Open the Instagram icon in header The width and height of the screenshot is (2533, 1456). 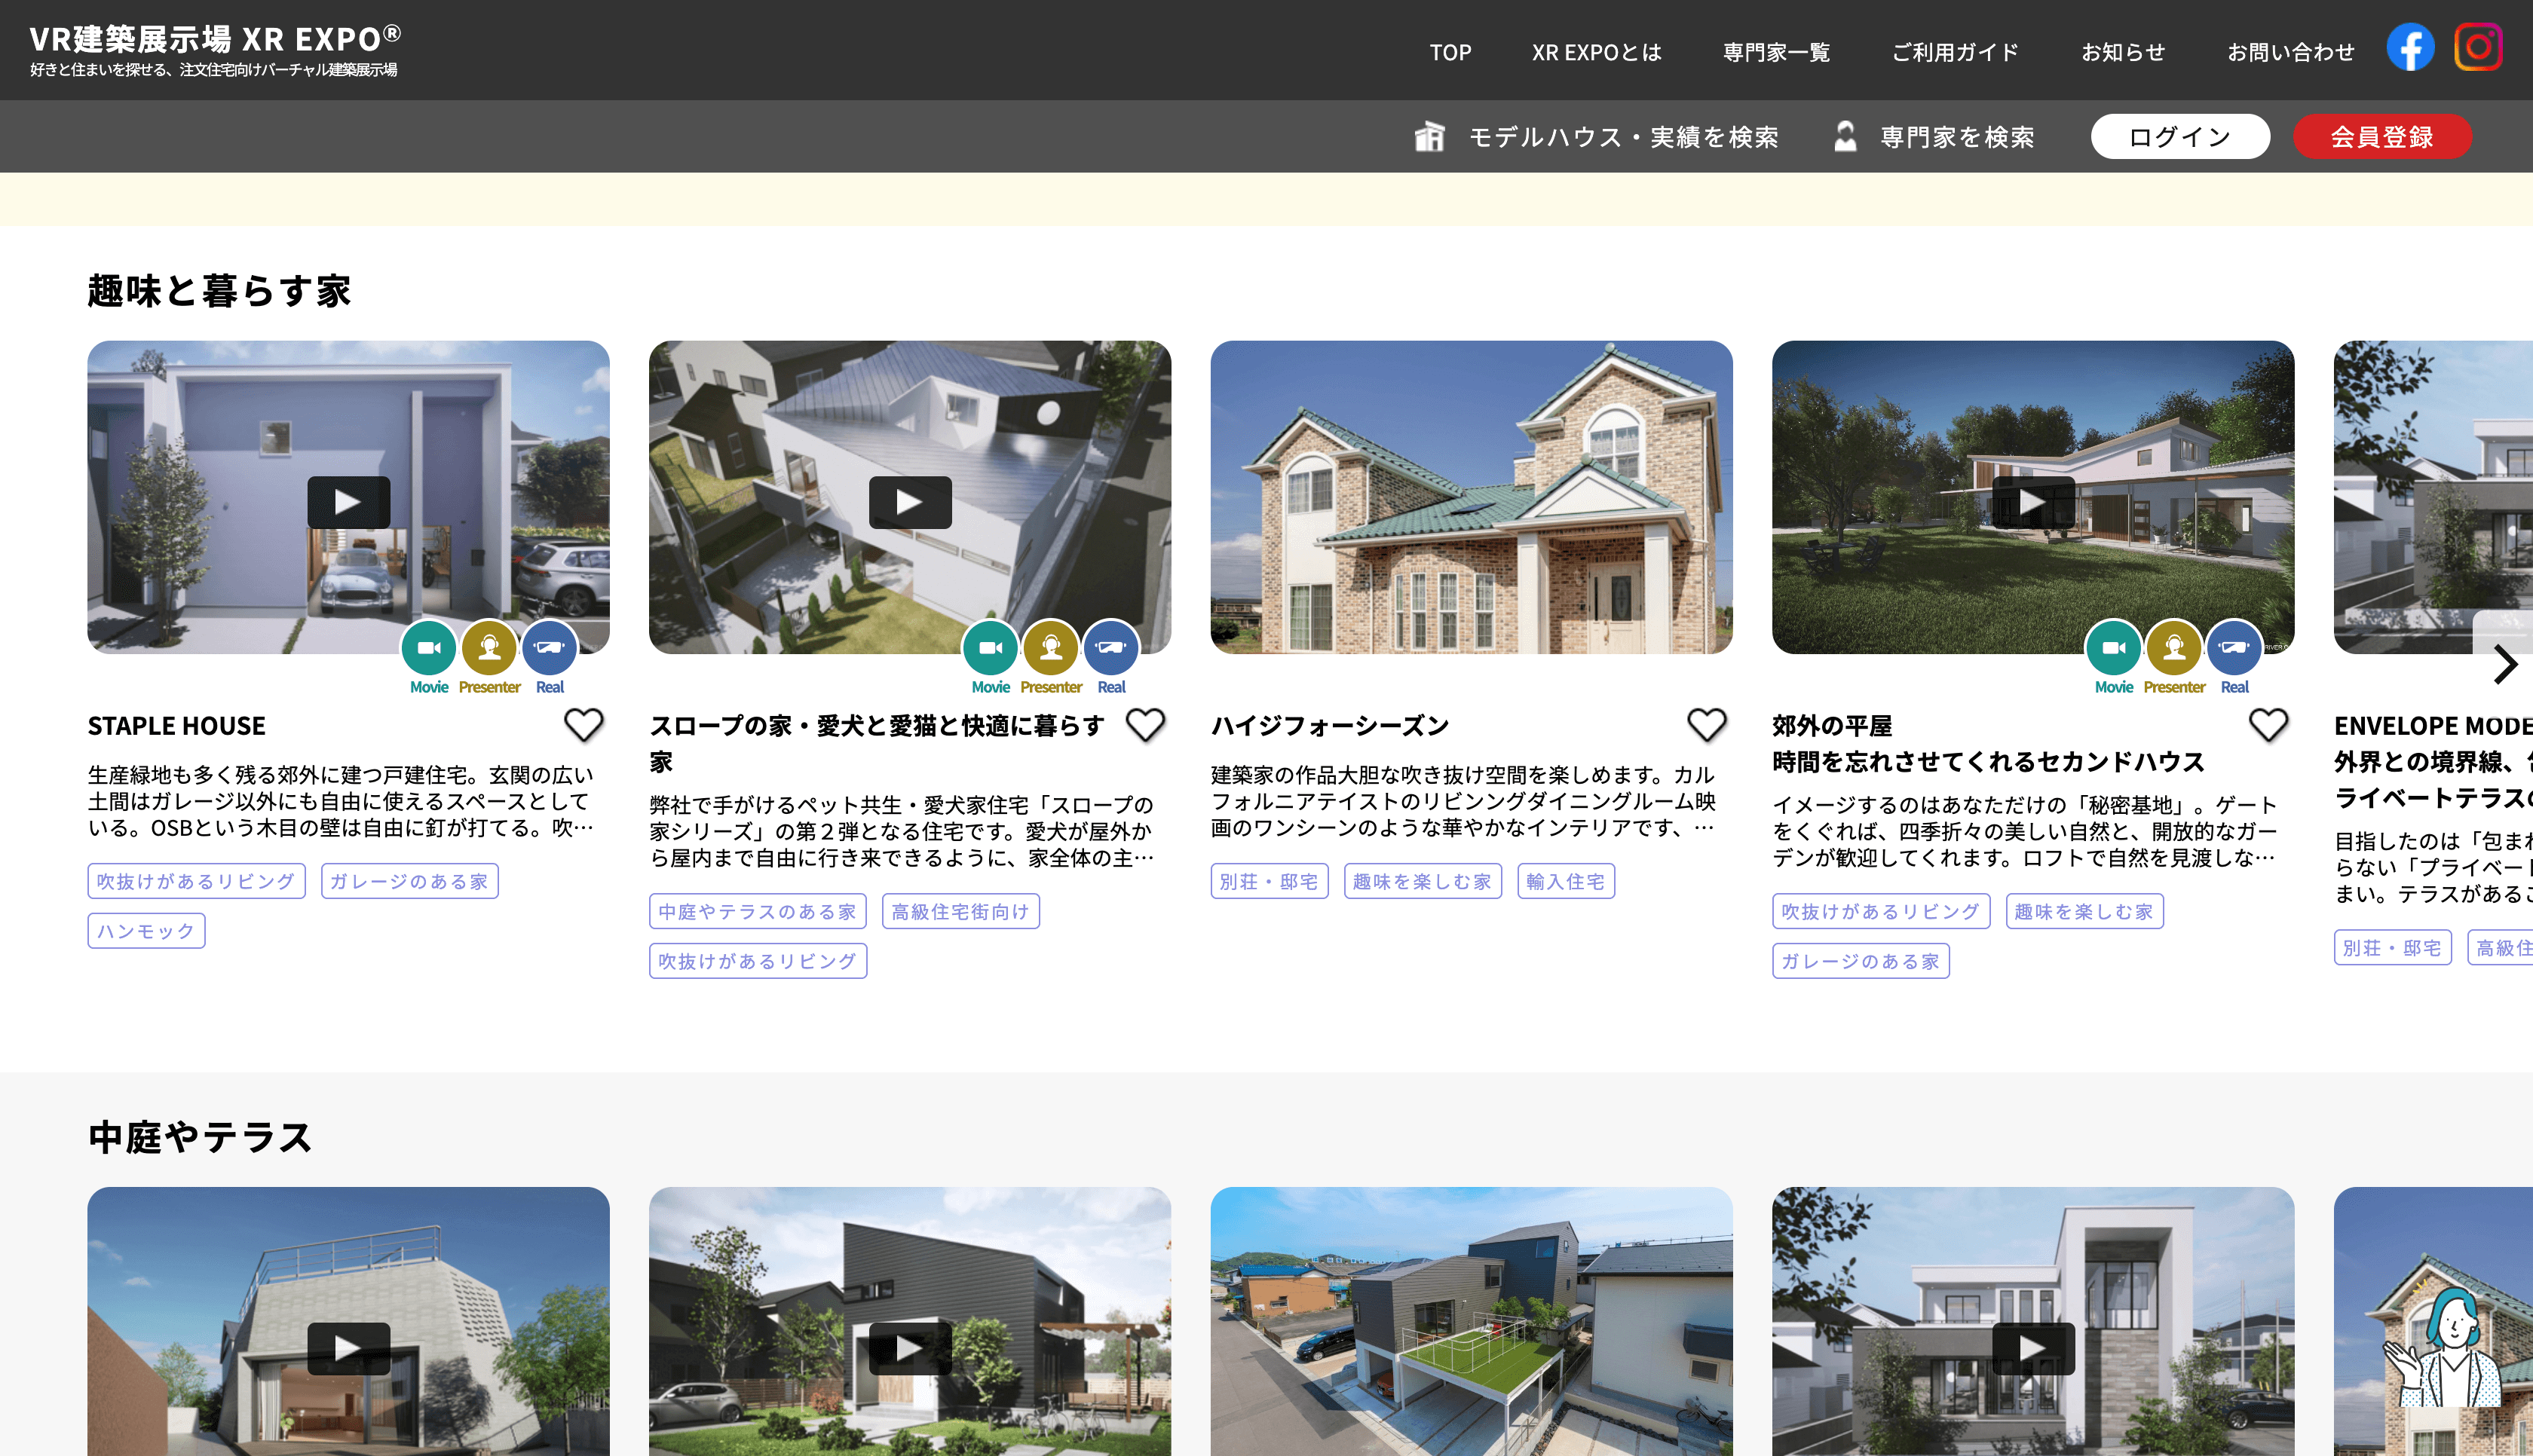click(2477, 48)
